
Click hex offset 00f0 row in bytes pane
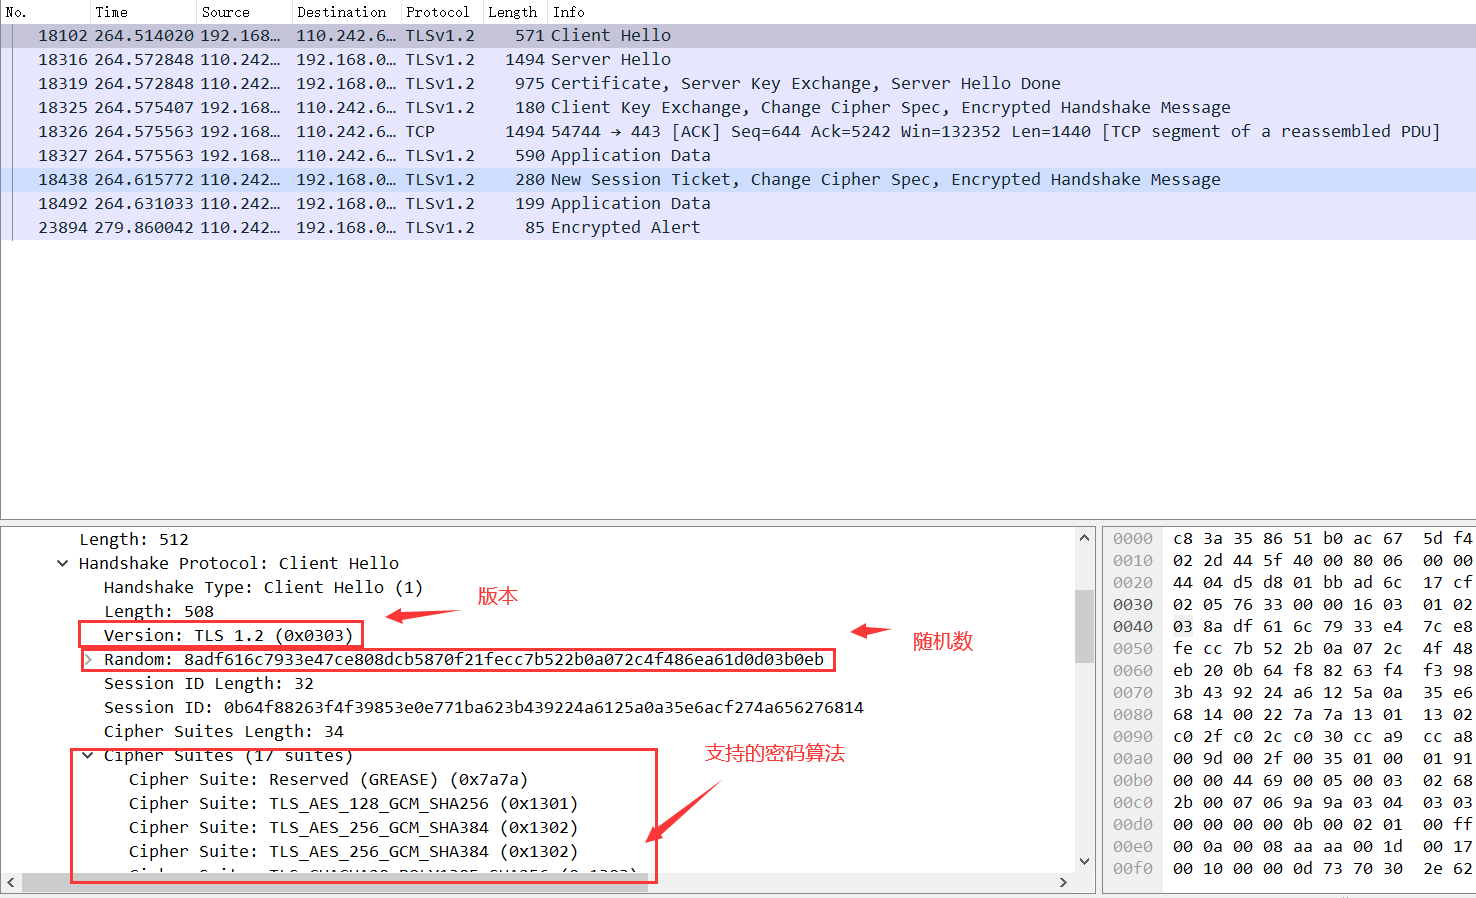click(x=1133, y=869)
